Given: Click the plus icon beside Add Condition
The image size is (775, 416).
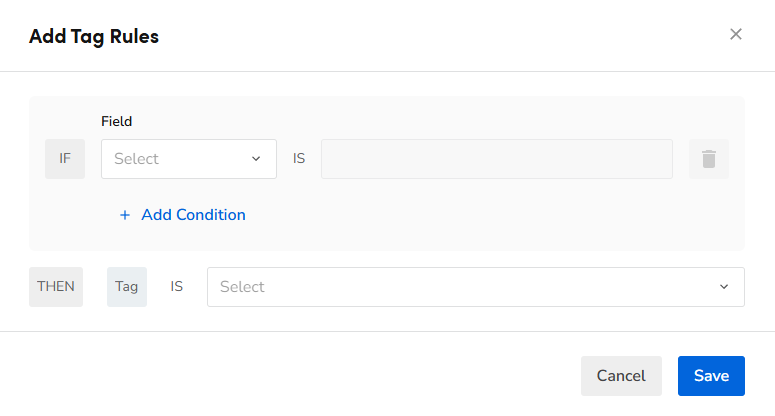Looking at the screenshot, I should pyautogui.click(x=125, y=215).
